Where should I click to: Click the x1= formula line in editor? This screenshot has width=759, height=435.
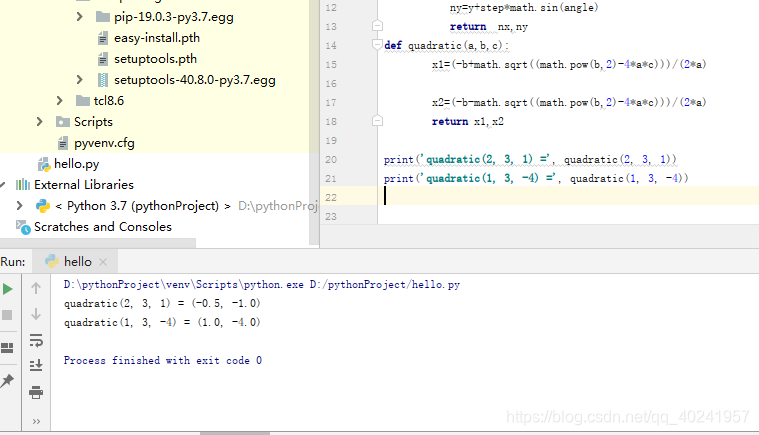pos(569,64)
